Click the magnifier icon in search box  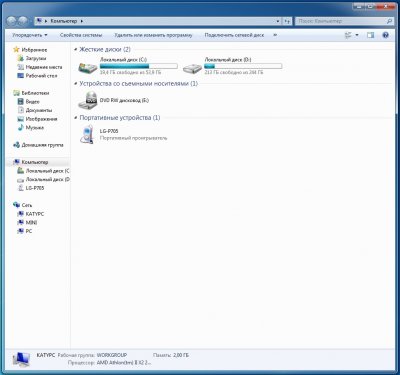click(x=389, y=21)
